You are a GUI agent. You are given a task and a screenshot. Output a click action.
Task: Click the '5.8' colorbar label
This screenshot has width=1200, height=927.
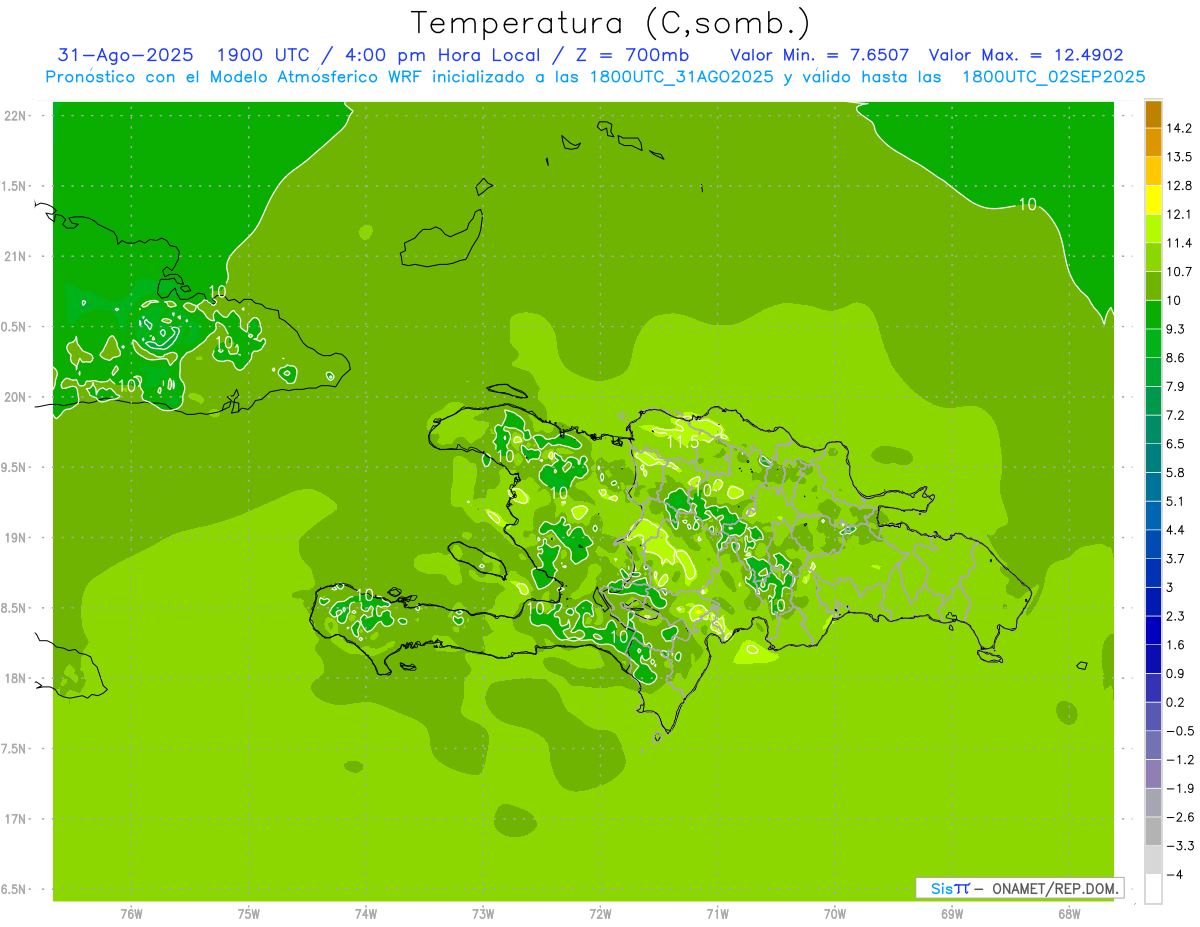pyautogui.click(x=1176, y=472)
